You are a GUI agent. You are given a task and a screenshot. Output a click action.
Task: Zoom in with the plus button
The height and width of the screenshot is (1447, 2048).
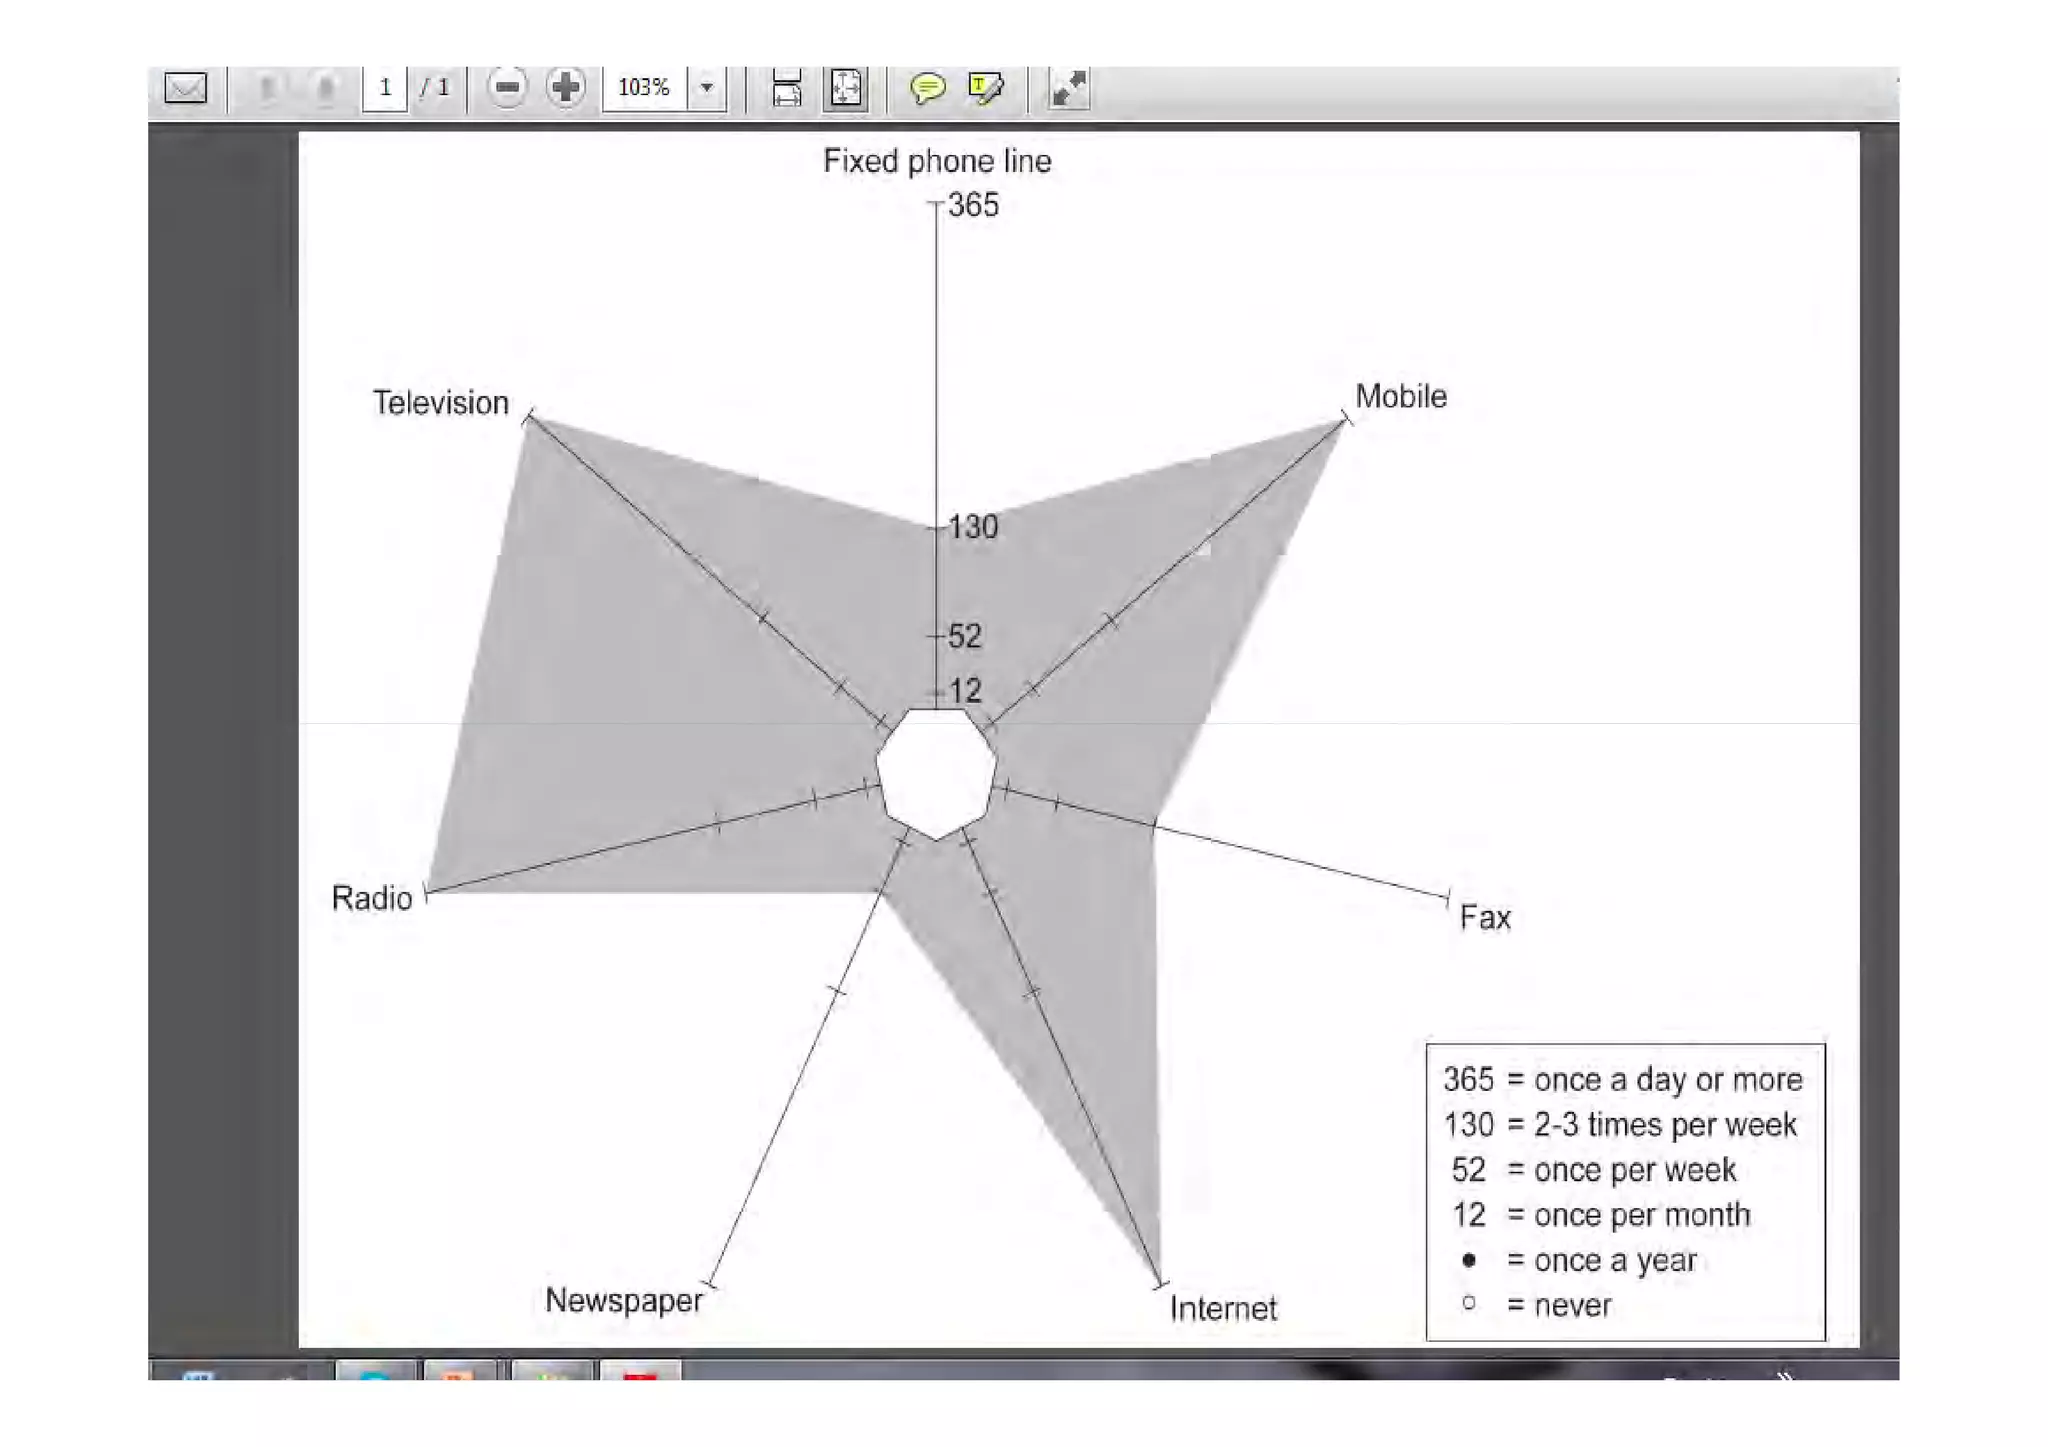pyautogui.click(x=565, y=88)
